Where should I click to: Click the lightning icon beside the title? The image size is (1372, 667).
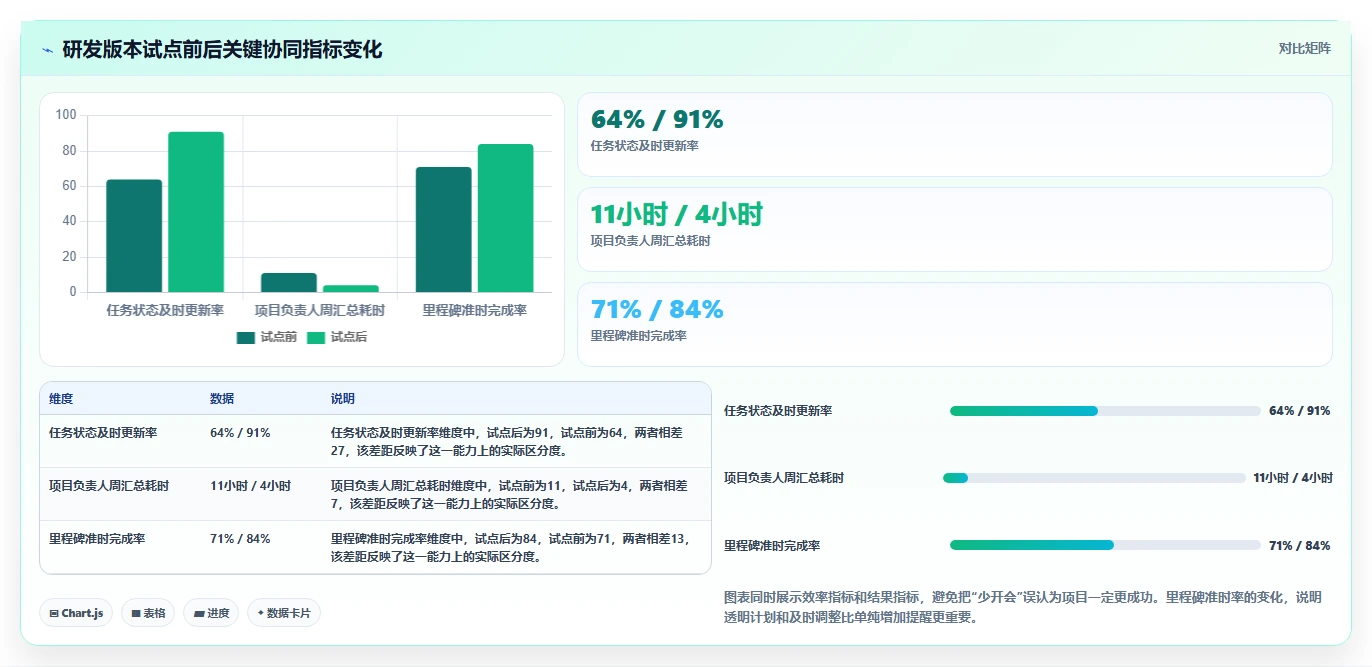click(48, 50)
